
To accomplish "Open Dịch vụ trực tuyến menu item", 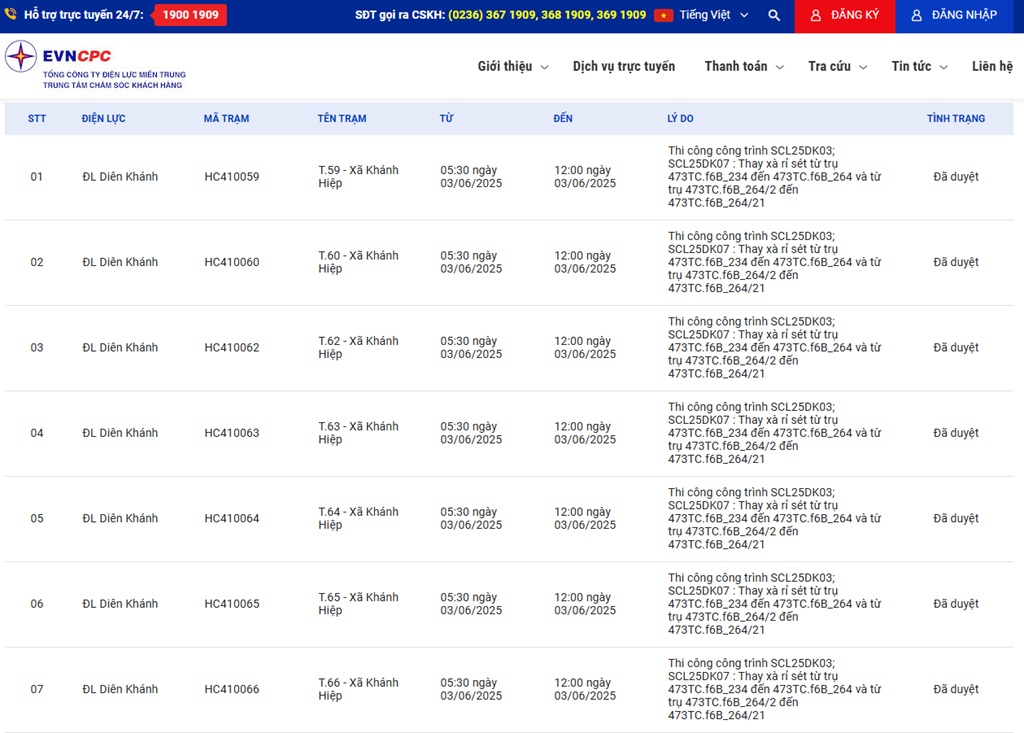I will tap(623, 67).
